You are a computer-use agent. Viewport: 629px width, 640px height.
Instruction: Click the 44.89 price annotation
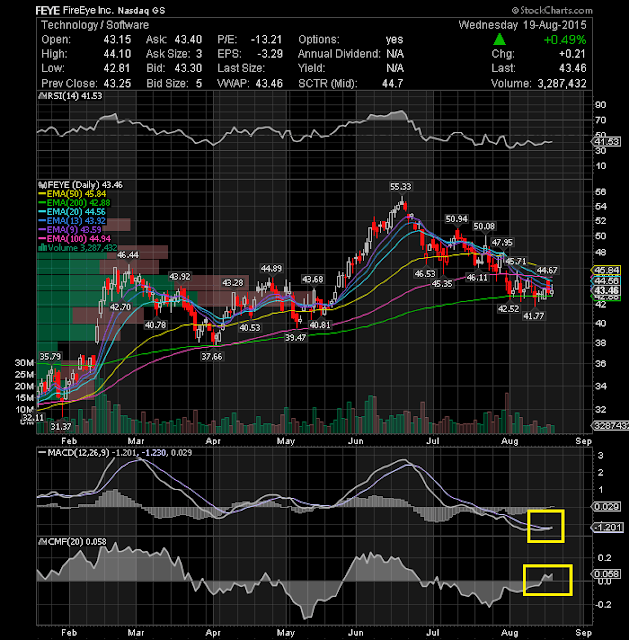point(271,269)
